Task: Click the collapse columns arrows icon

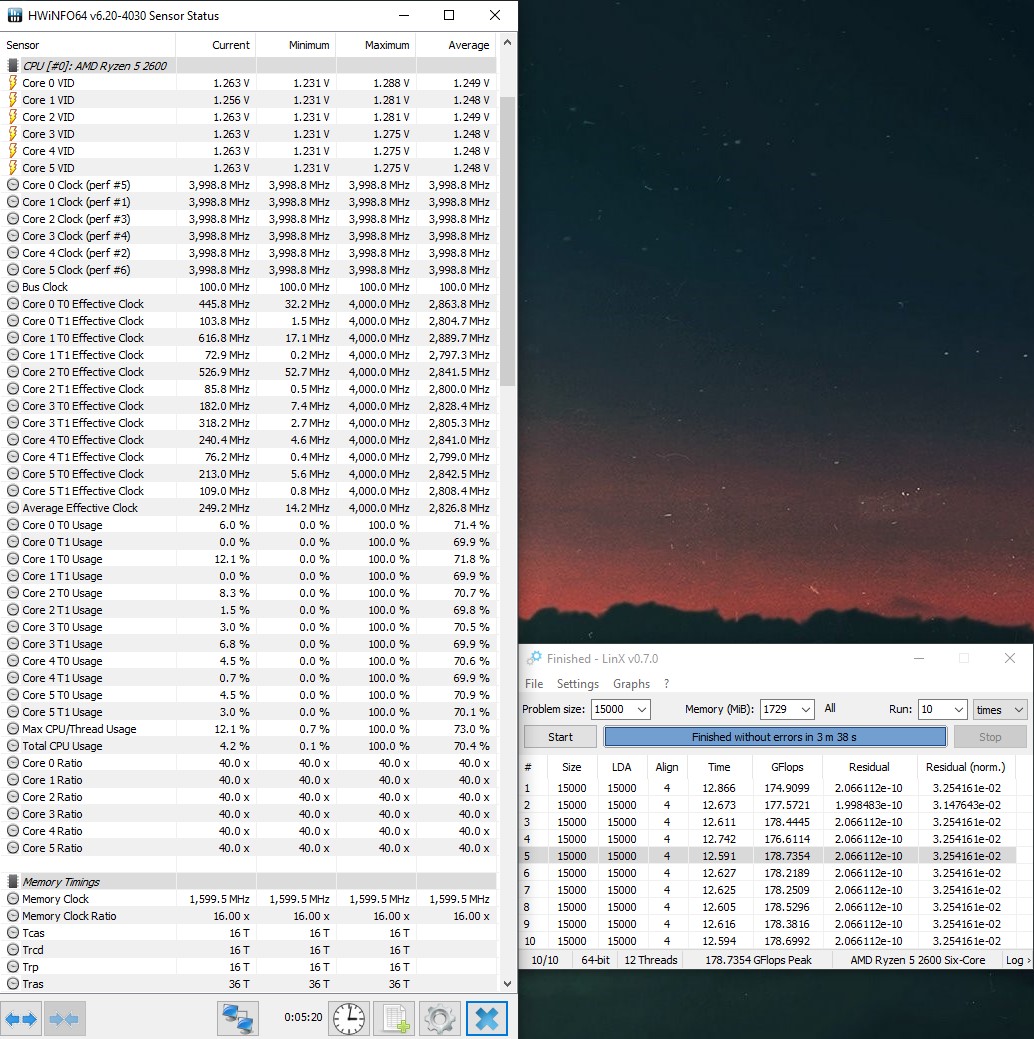Action: pos(64,1018)
